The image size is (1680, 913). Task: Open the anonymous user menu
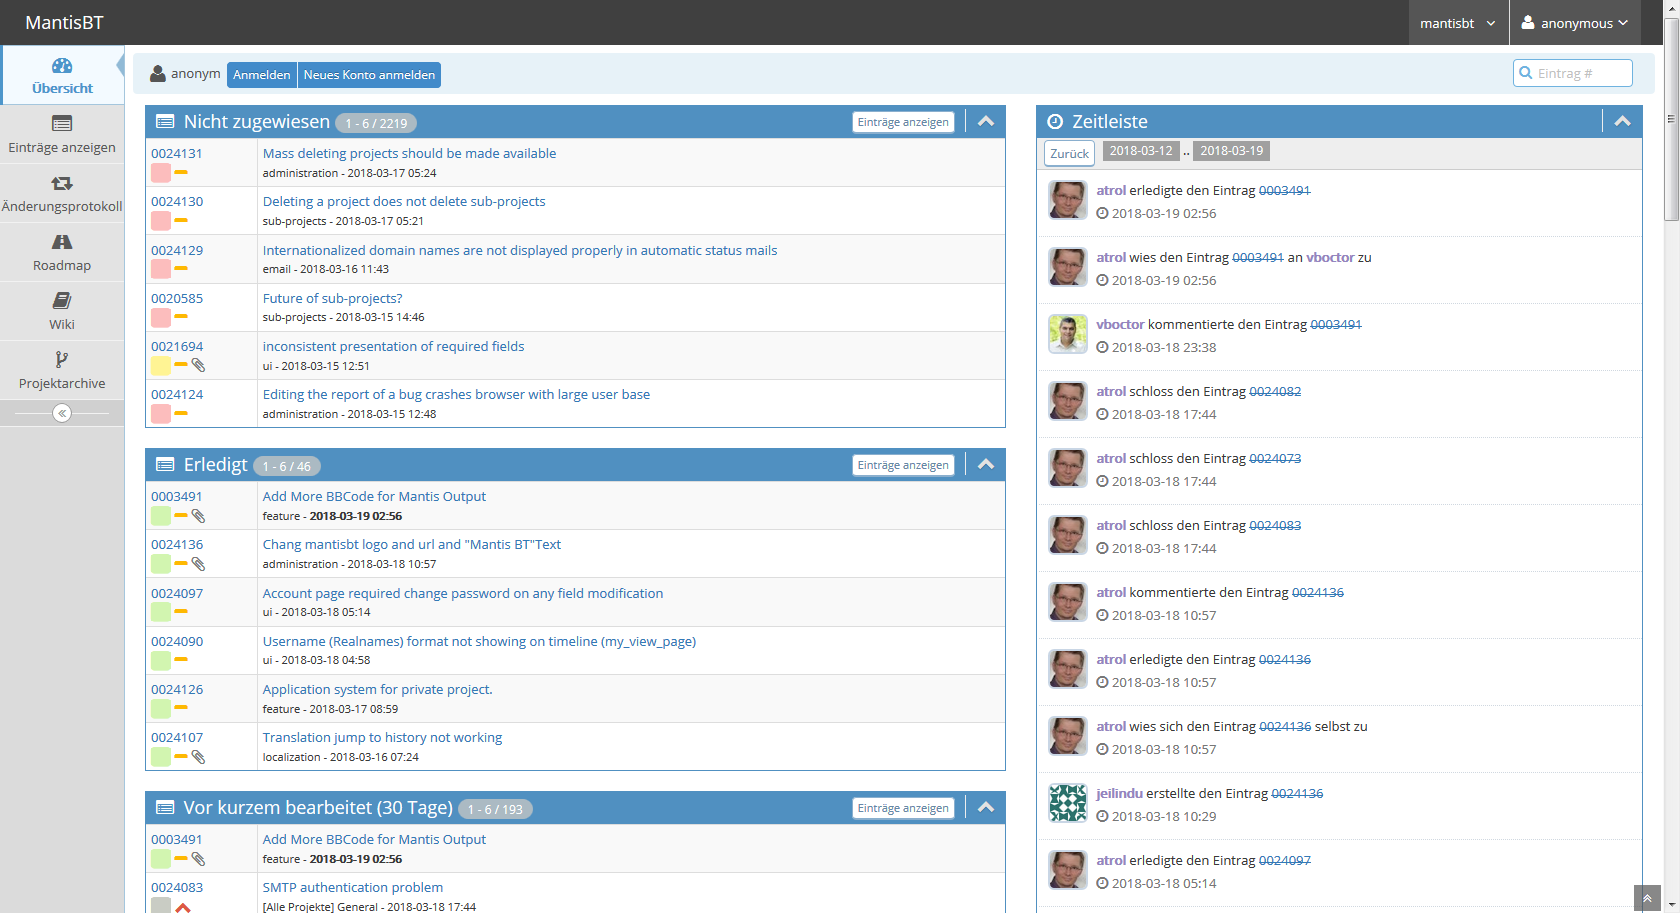click(x=1575, y=23)
